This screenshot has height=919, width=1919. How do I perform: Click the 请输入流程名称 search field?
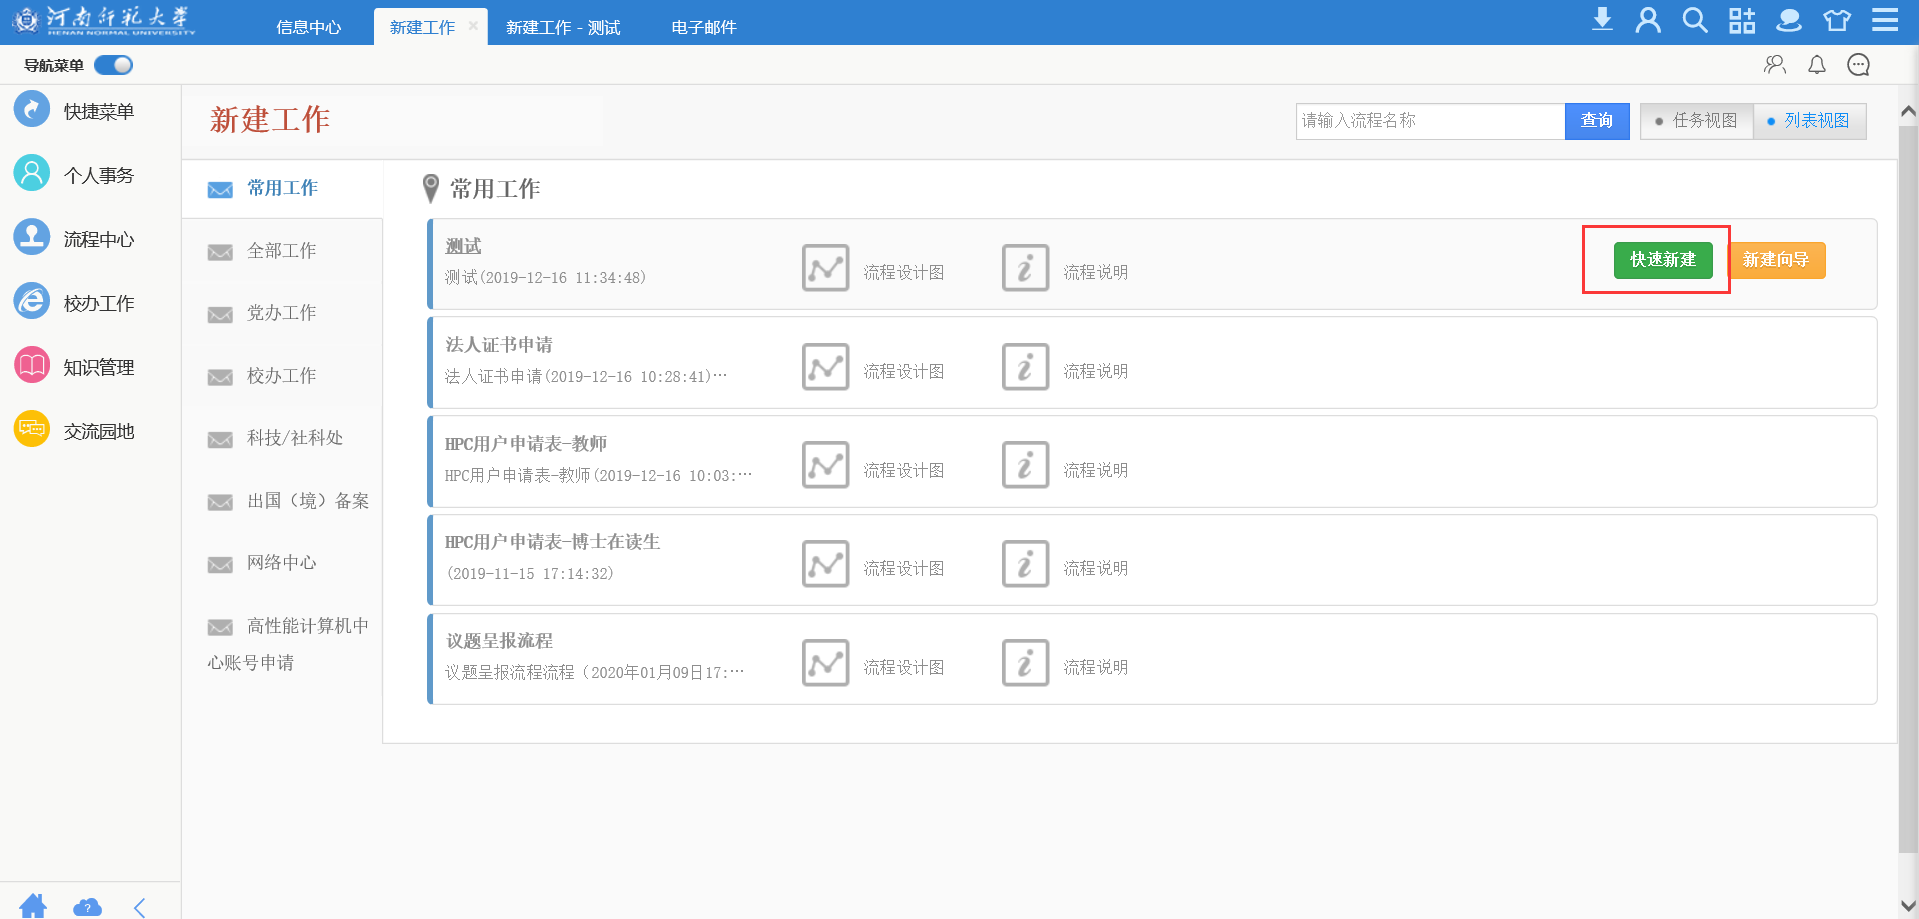[1430, 121]
